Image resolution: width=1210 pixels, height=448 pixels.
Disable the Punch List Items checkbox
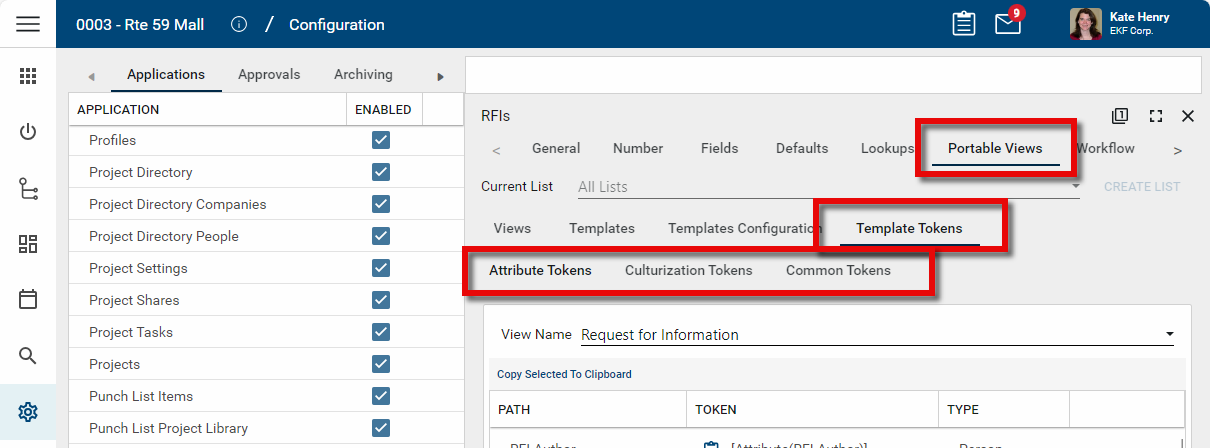pos(380,396)
